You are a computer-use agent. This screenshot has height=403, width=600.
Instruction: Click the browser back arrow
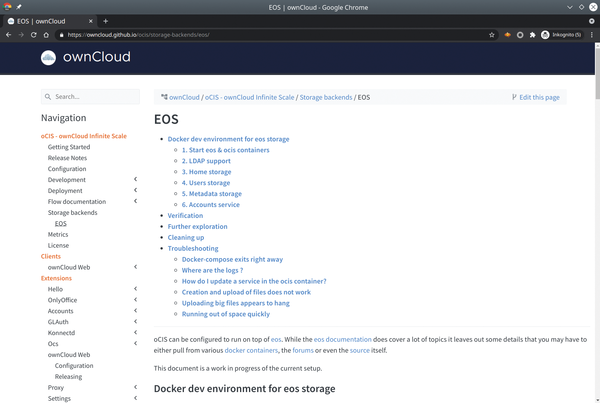click(8, 35)
